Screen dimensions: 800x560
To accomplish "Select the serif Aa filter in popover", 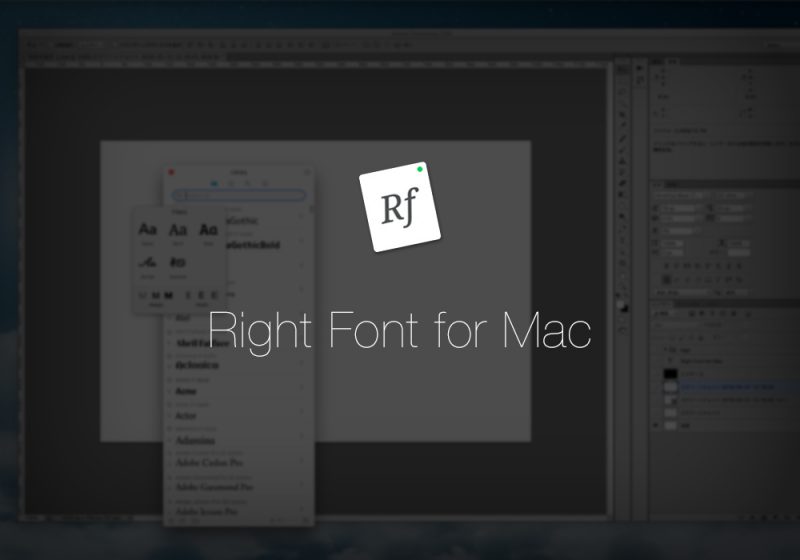I will tap(178, 230).
